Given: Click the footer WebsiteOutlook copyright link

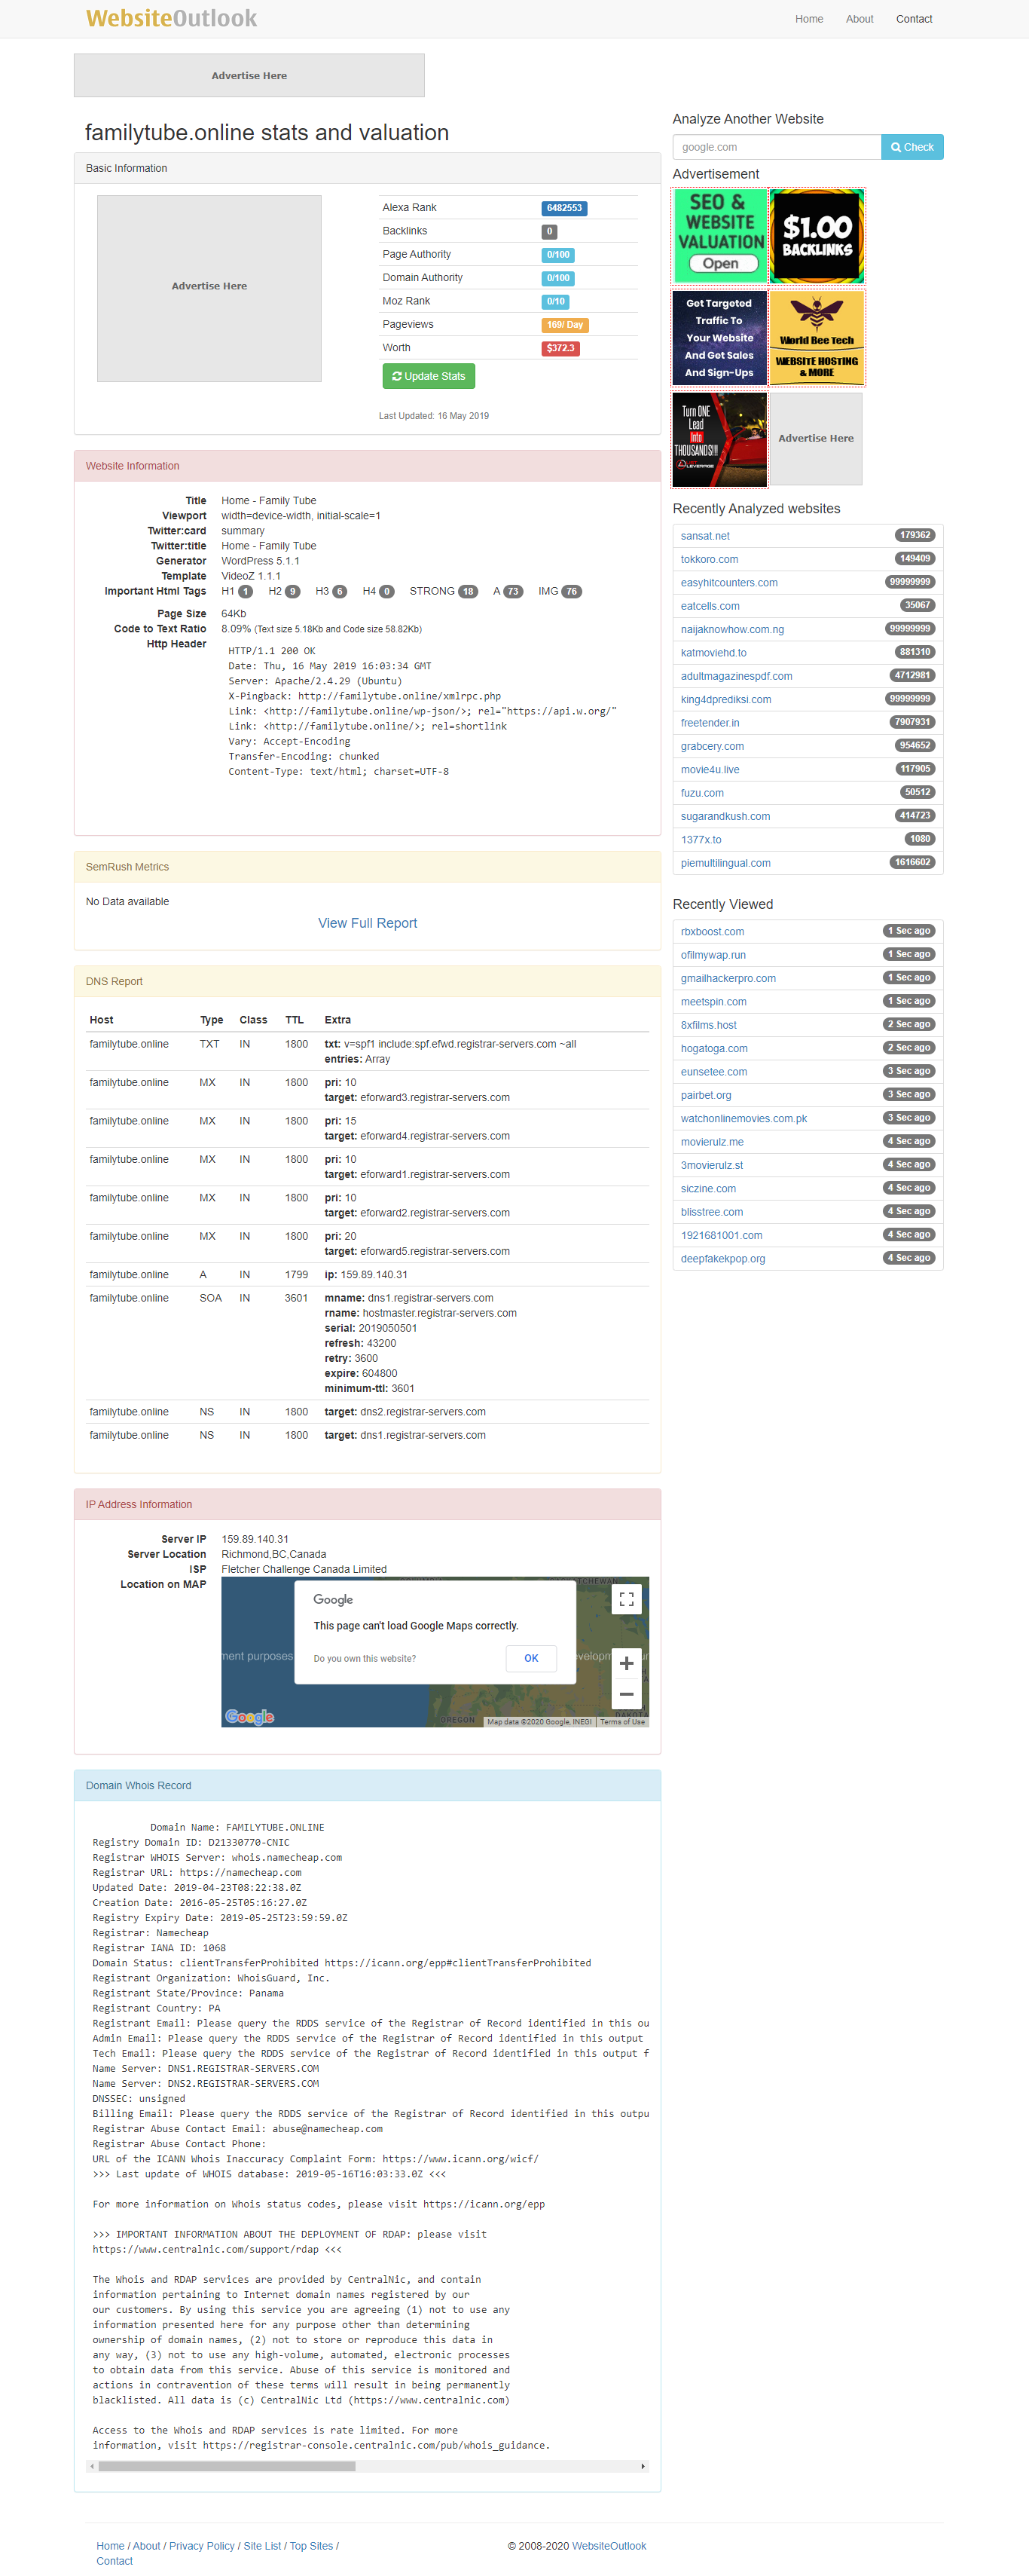Looking at the screenshot, I should [609, 2546].
